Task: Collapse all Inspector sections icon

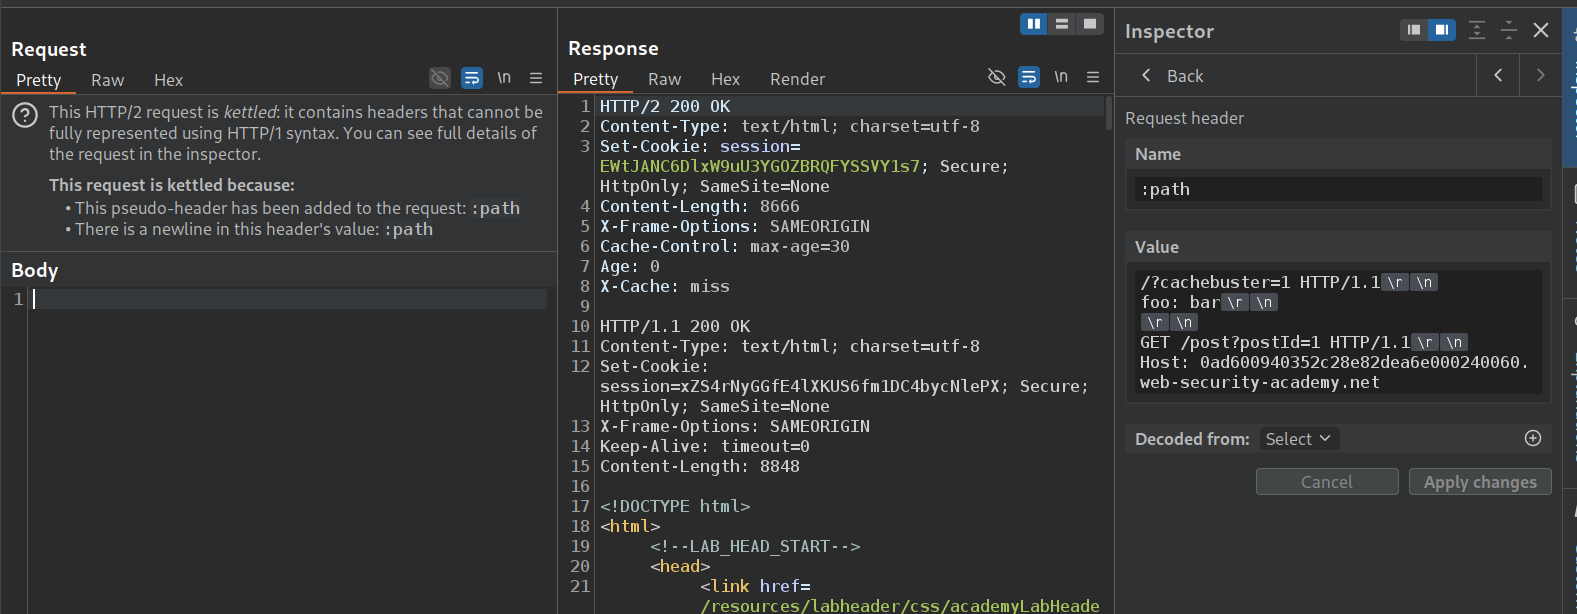Action: pos(1509,31)
